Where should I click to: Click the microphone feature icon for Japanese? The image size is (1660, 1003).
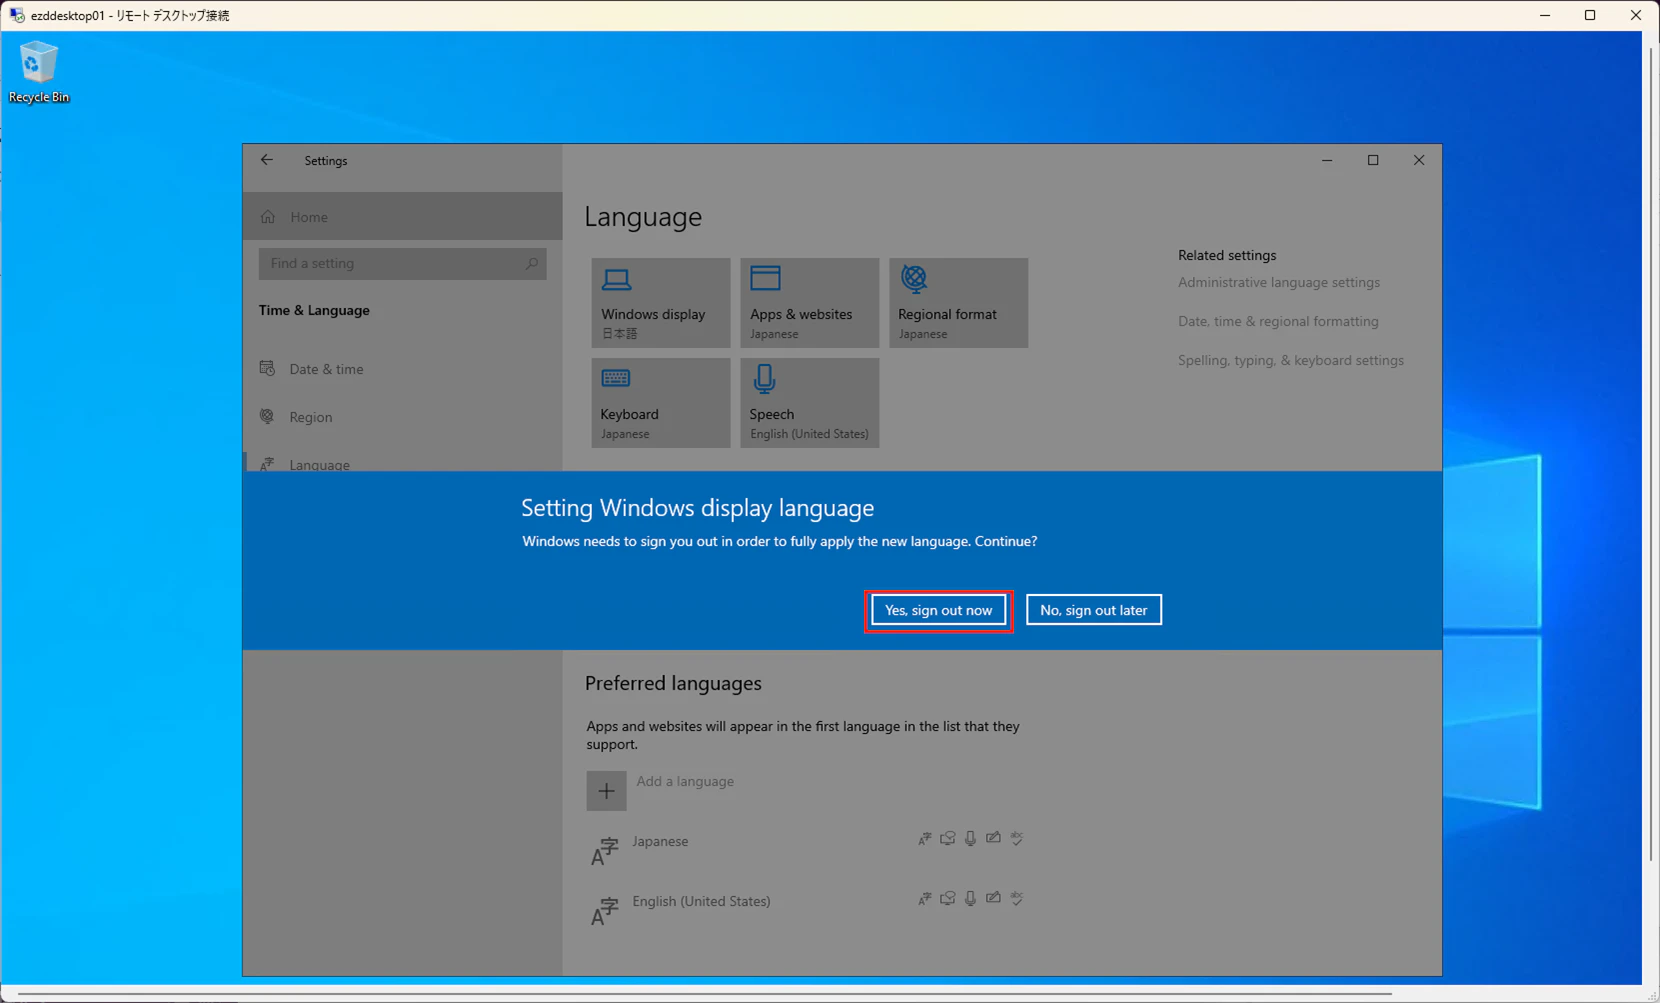coord(971,839)
